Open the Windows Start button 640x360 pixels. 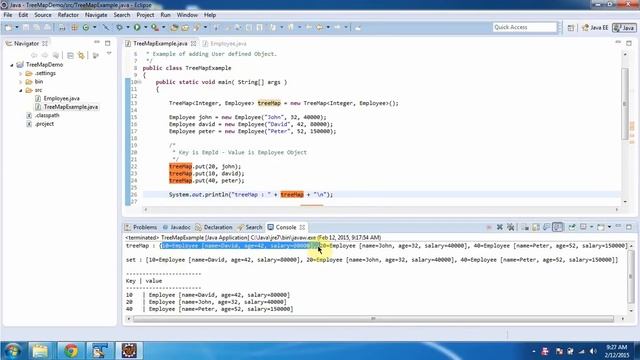[x=12, y=351]
